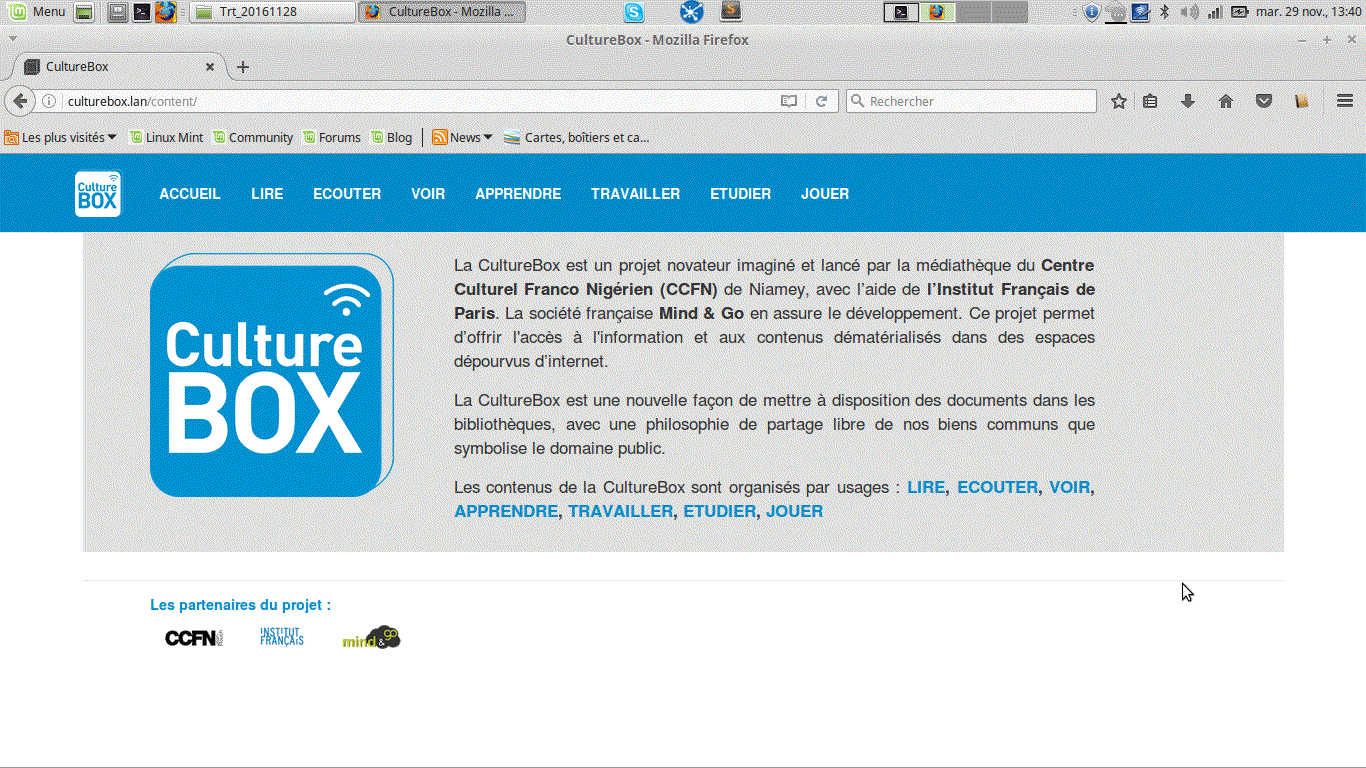1366x768 pixels.
Task: Switch to the Trt_20161128 window
Action: (x=273, y=12)
